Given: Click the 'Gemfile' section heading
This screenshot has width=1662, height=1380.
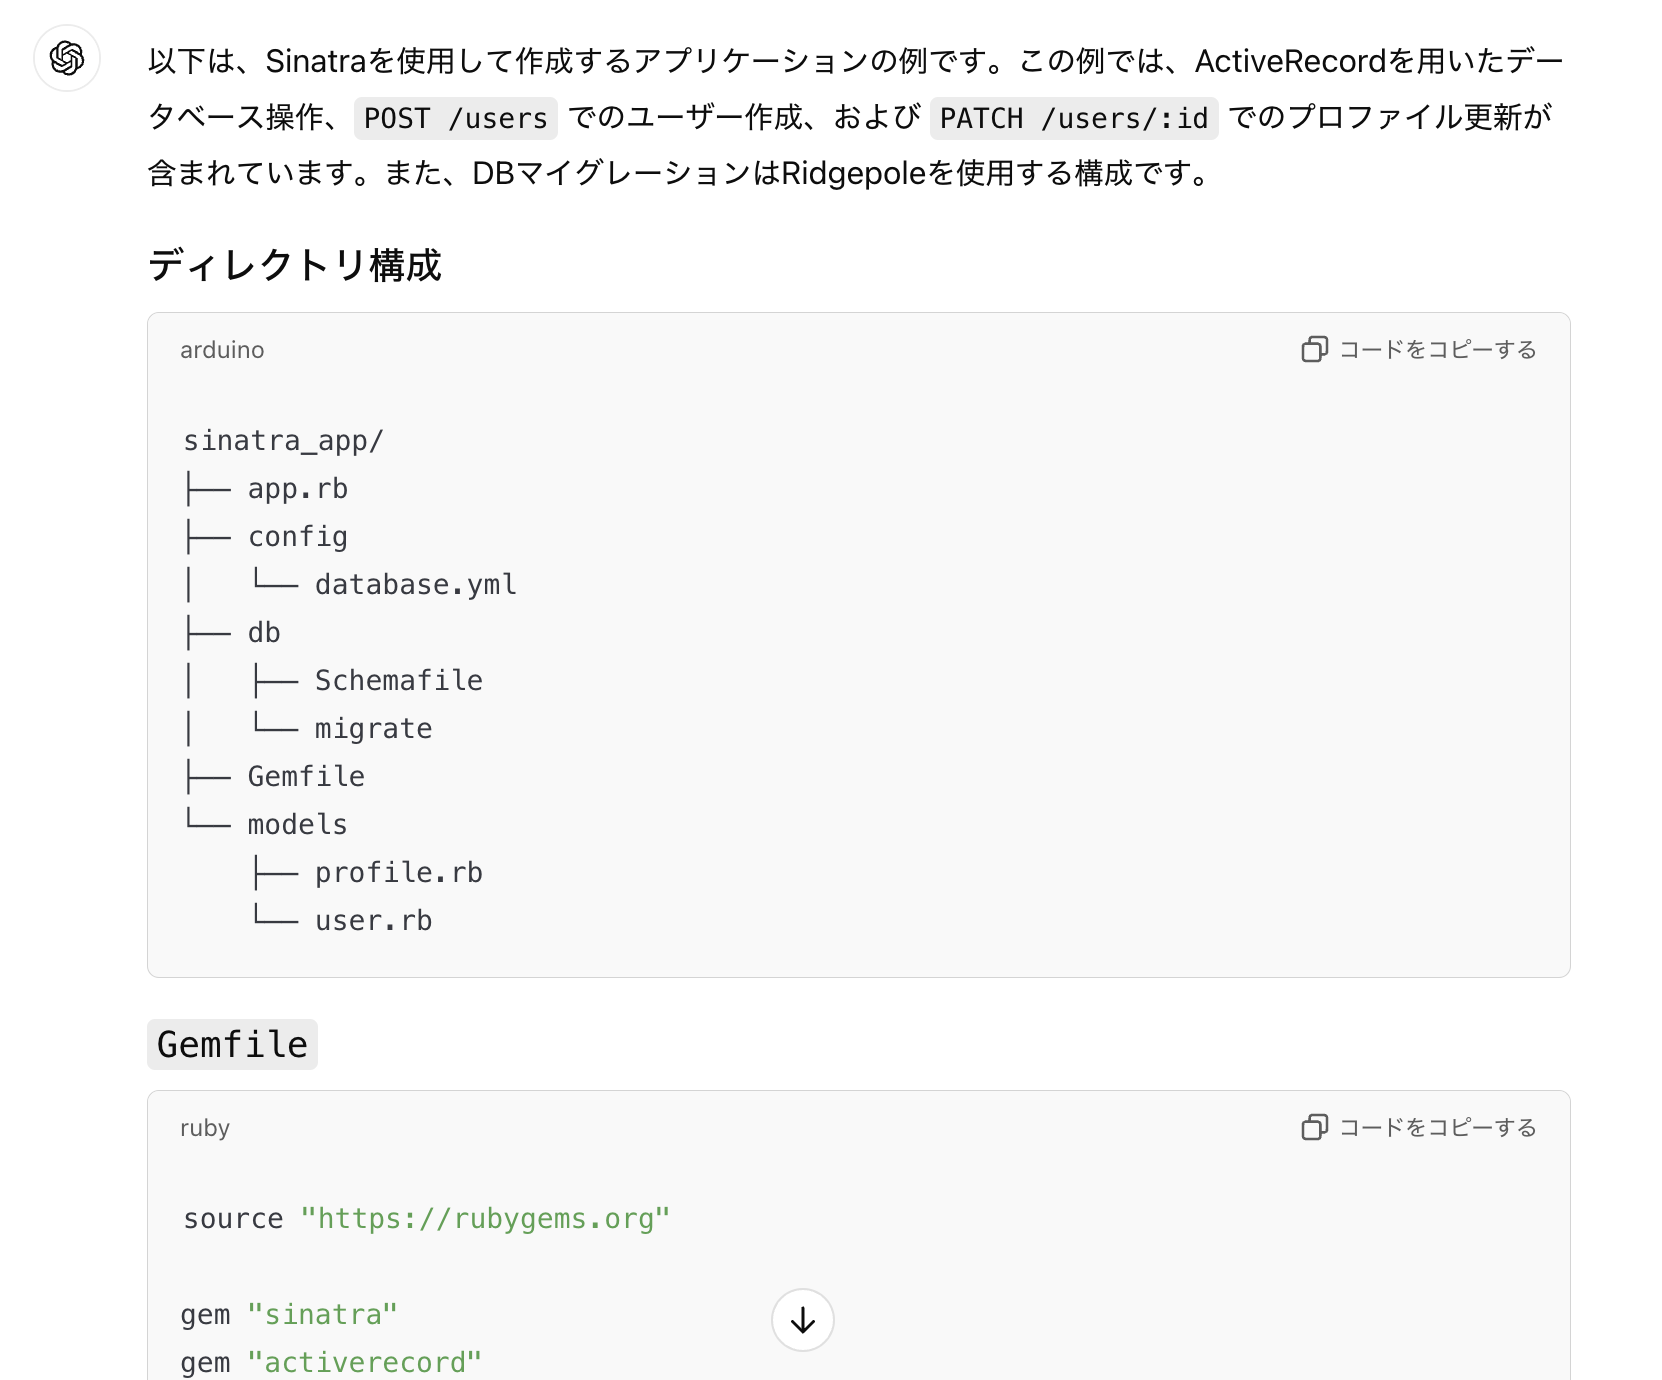Looking at the screenshot, I should pyautogui.click(x=232, y=1044).
